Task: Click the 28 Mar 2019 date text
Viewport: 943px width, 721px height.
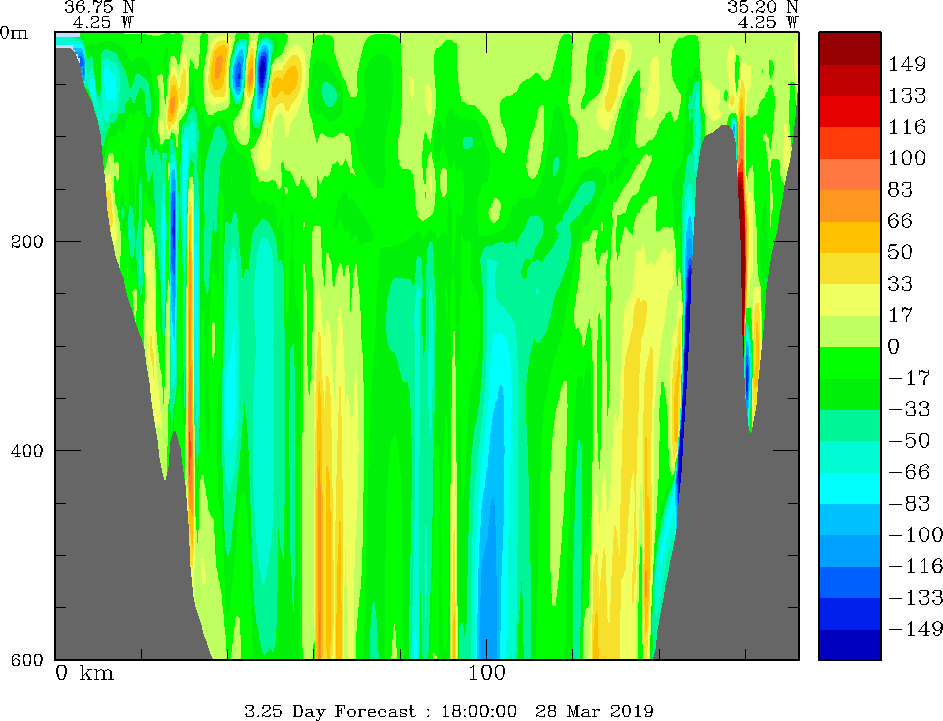Action: [594, 711]
